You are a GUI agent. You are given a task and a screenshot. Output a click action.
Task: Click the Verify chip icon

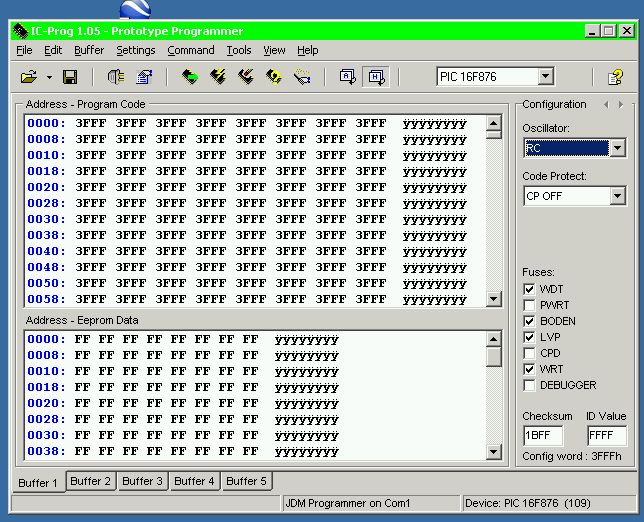point(274,77)
